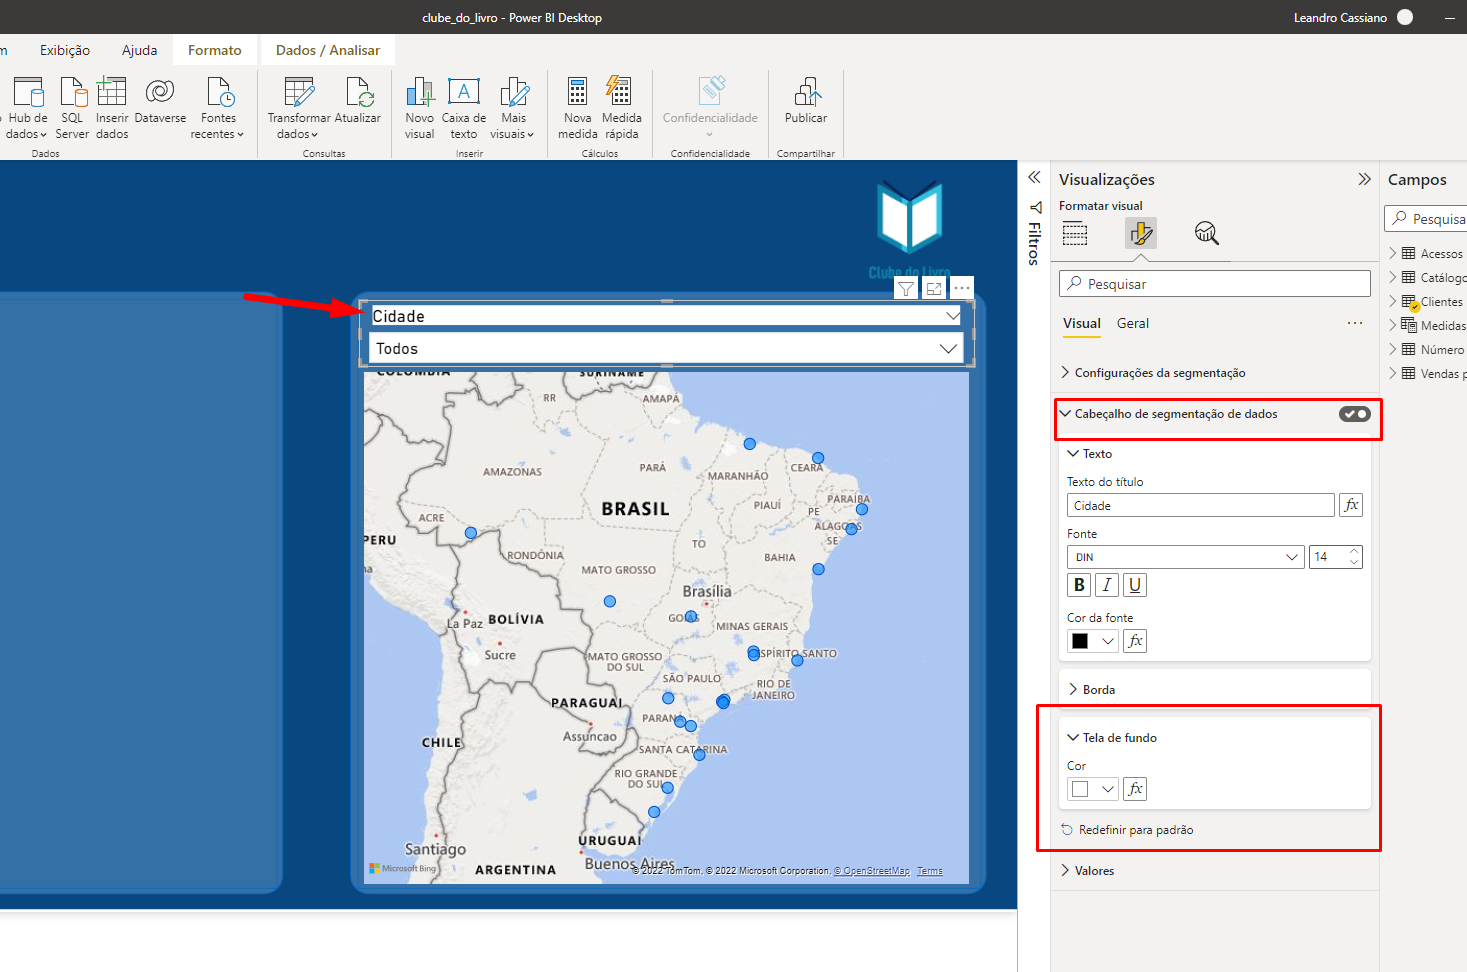Create a Medida rápida
Screen dimensions: 1467x972
coord(621,108)
